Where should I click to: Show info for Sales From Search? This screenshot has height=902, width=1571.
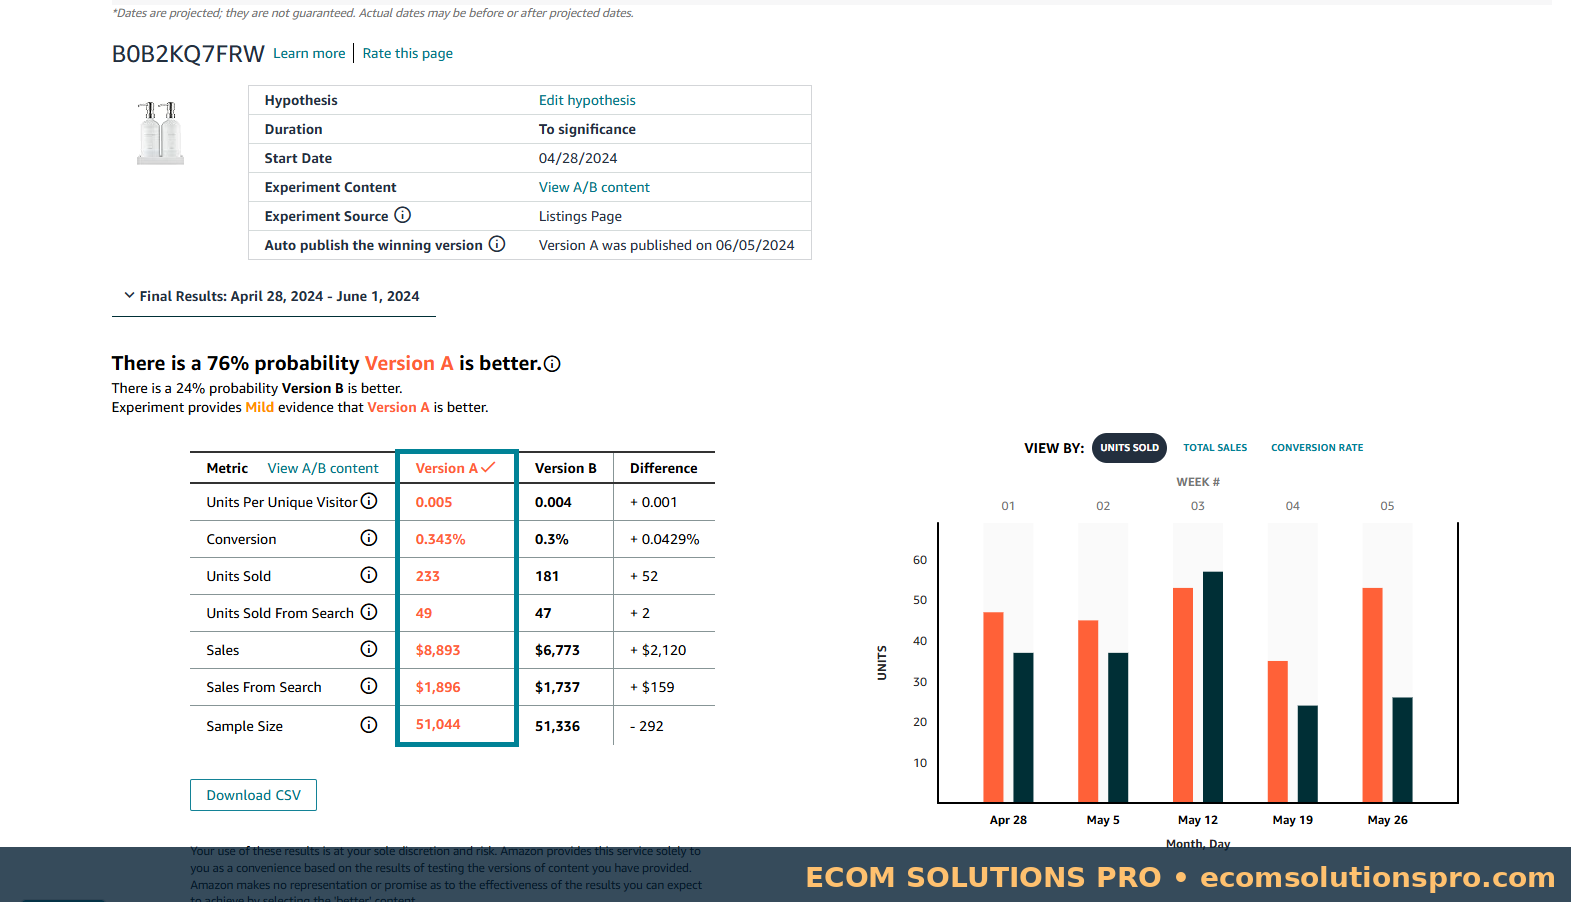(369, 686)
